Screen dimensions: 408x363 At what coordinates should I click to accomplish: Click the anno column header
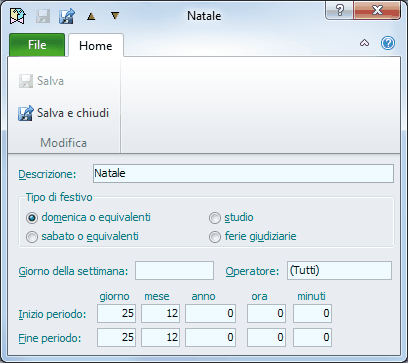point(203,296)
